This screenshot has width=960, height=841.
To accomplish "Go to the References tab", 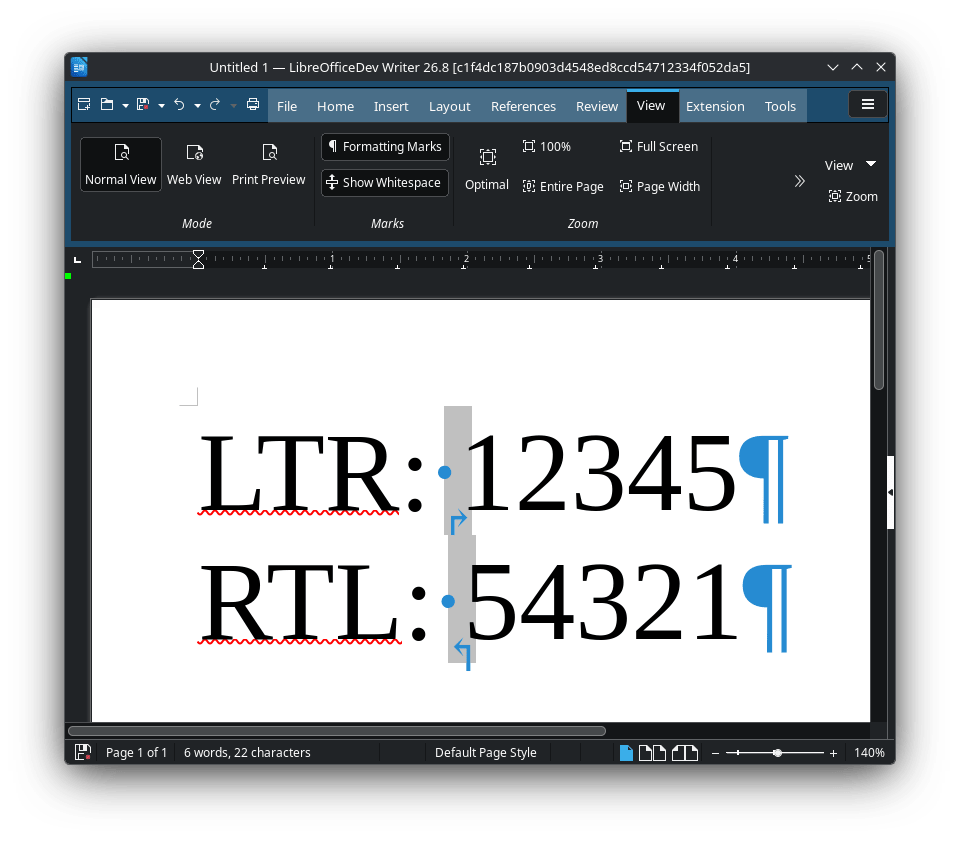I will pyautogui.click(x=523, y=107).
